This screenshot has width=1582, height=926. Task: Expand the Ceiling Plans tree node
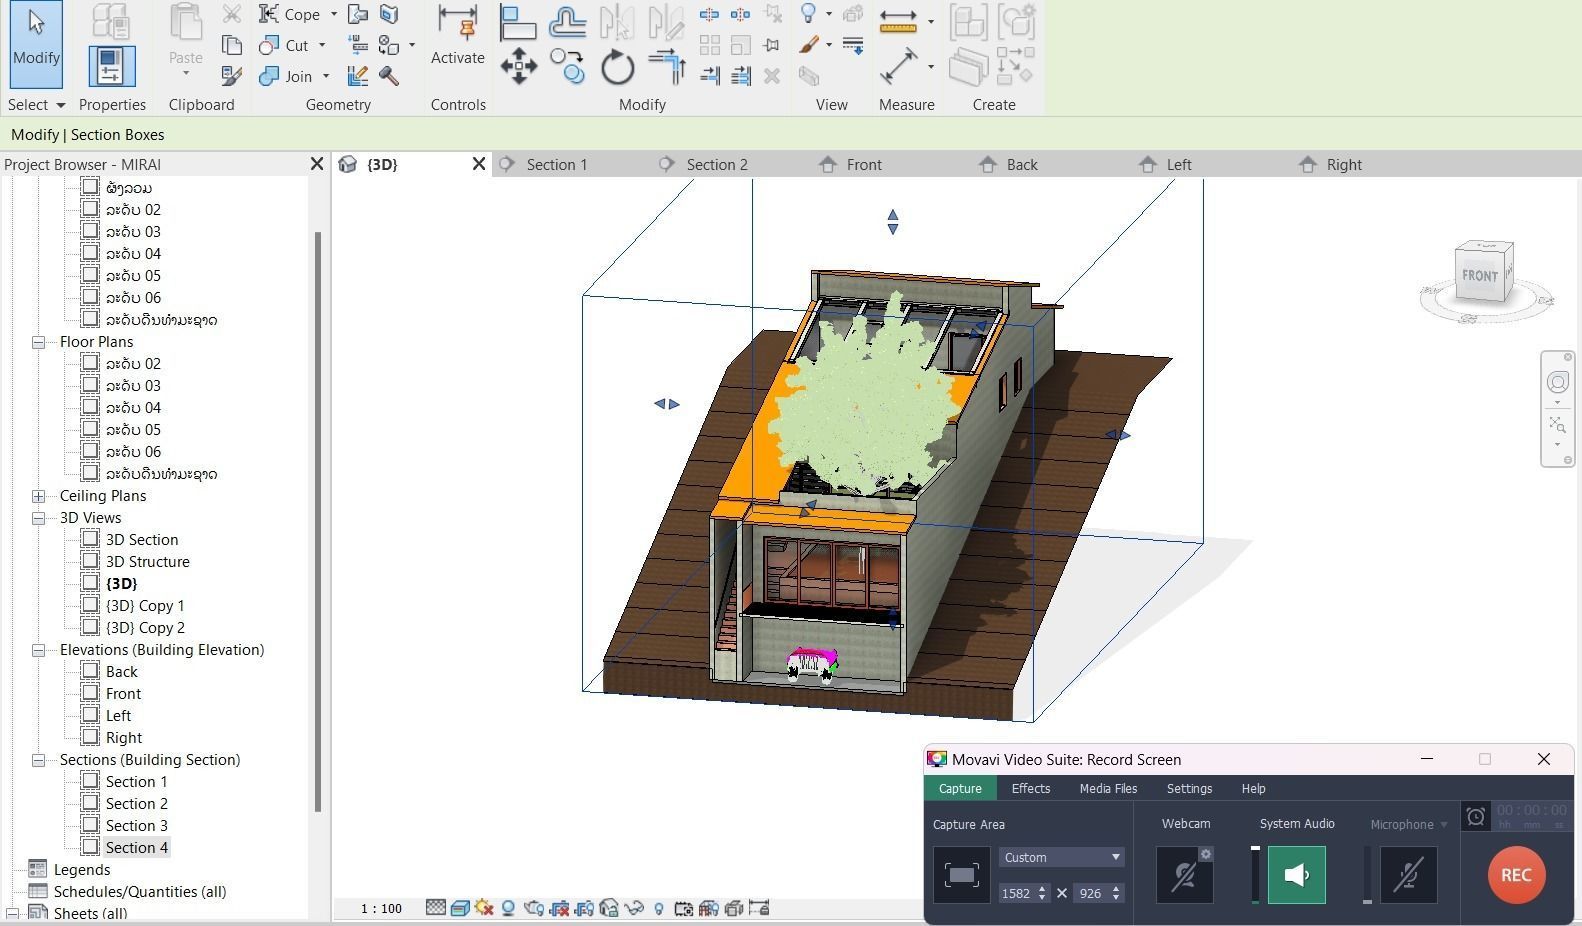[x=38, y=496]
